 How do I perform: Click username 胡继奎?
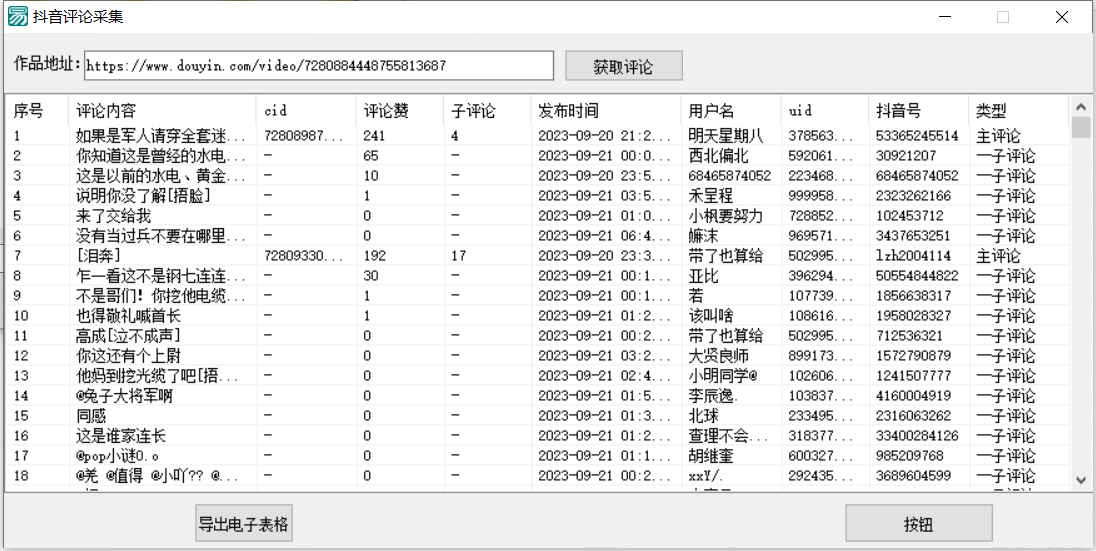[710, 457]
